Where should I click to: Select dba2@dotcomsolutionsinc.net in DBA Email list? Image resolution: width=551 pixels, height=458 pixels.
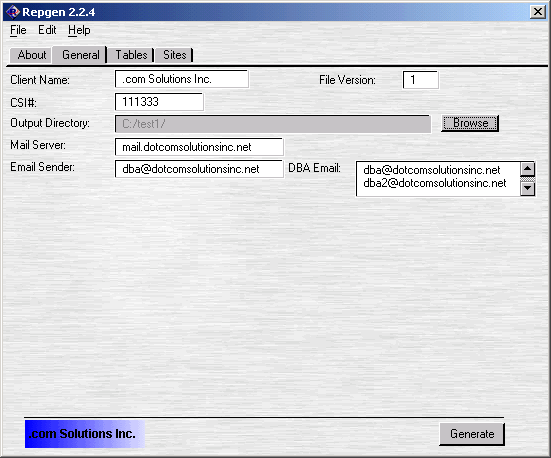pyautogui.click(x=435, y=183)
